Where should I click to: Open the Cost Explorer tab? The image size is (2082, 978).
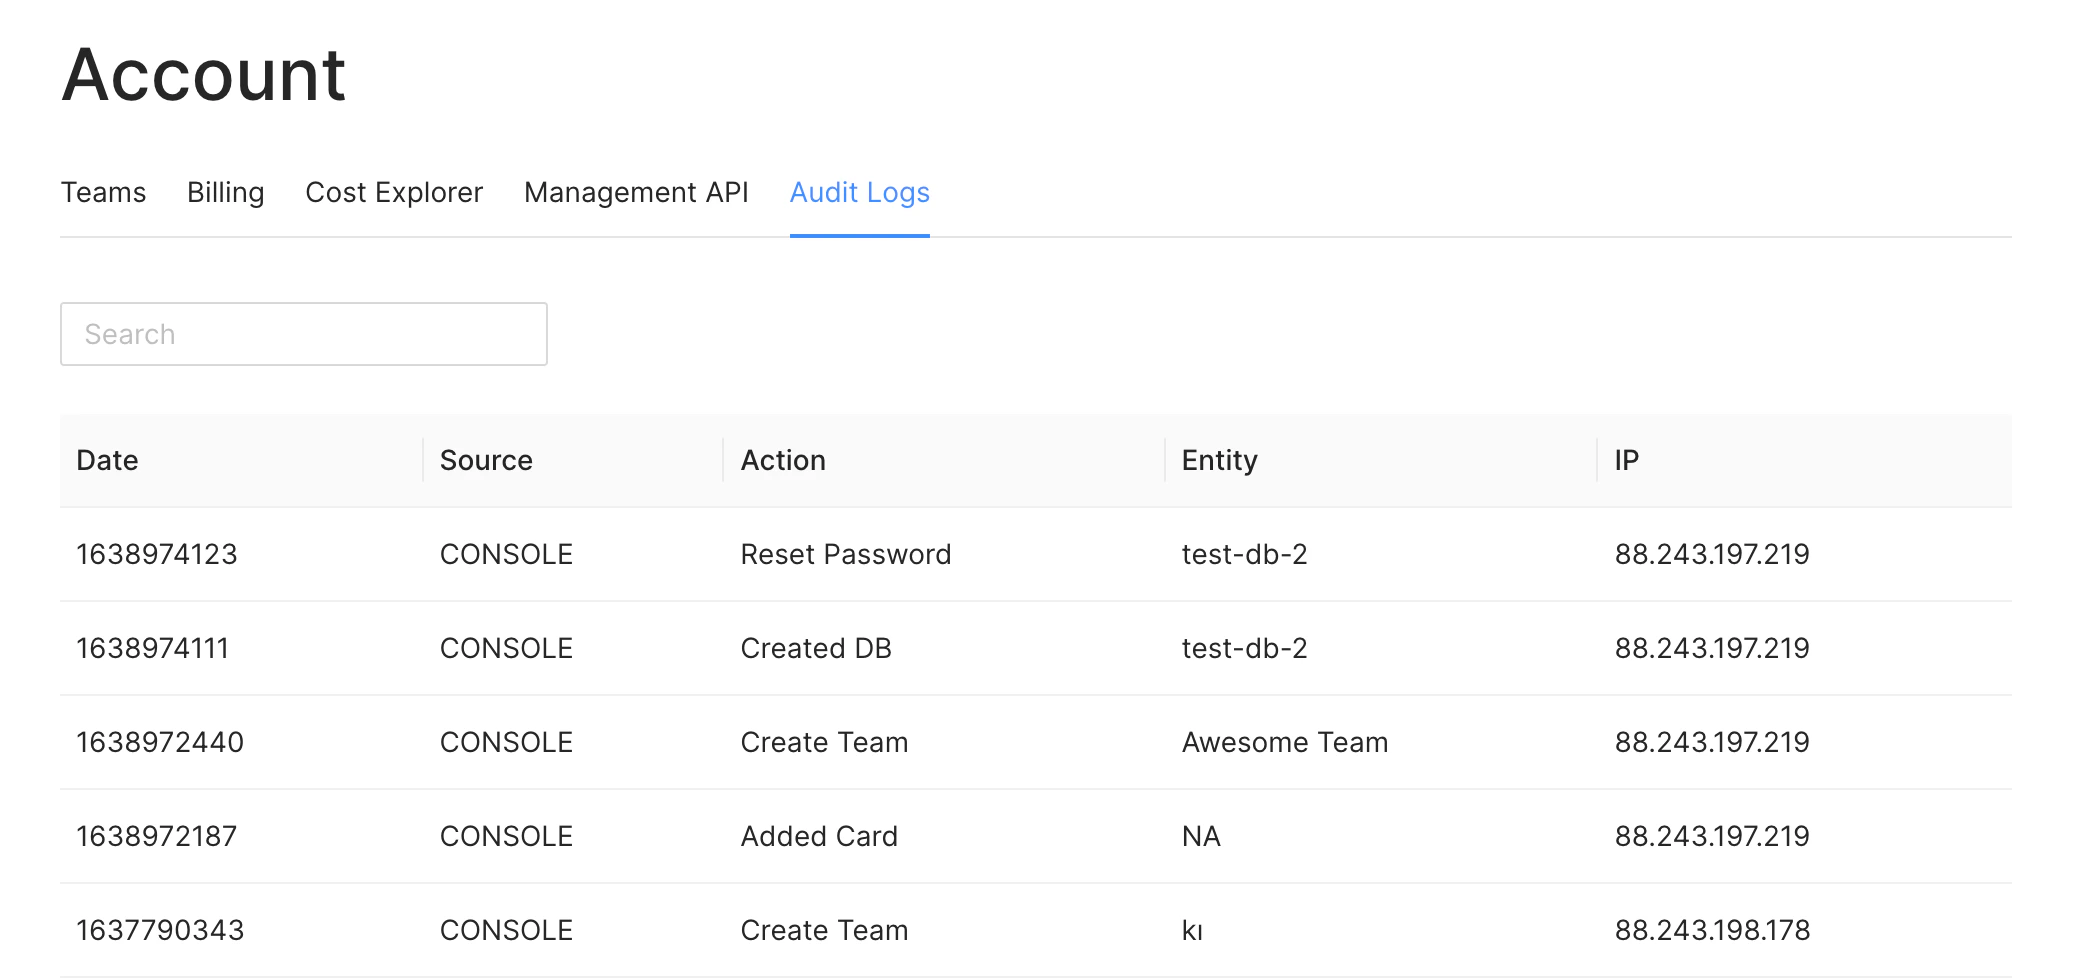pos(394,192)
